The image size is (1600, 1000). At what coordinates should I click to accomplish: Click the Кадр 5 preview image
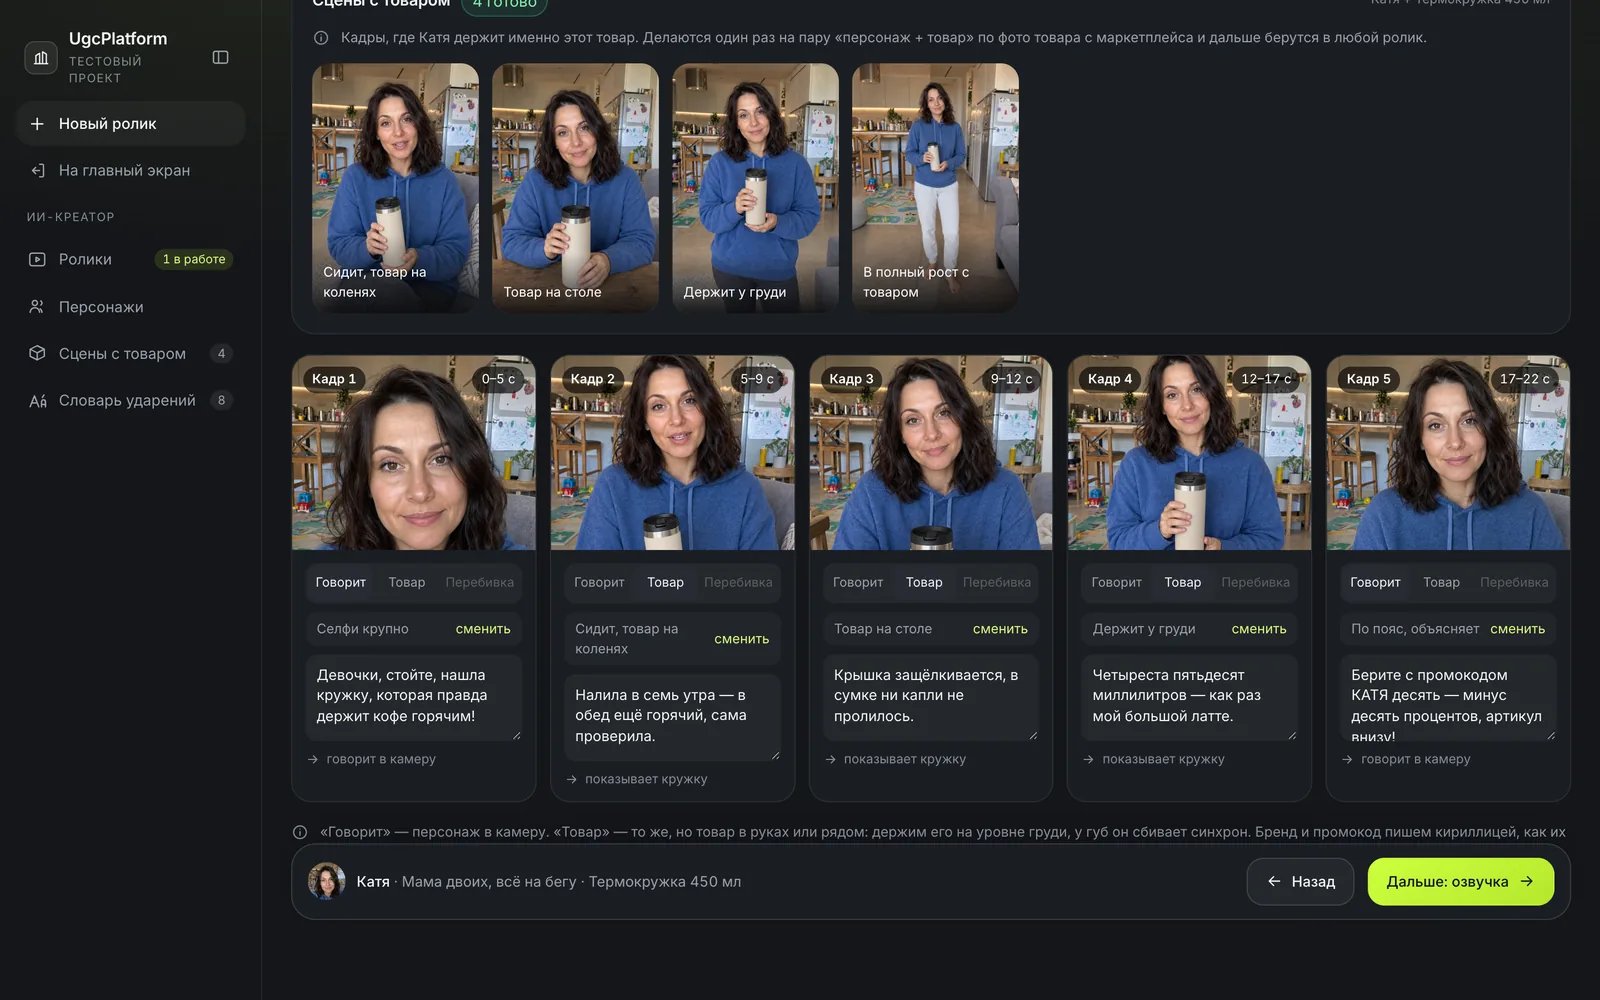coord(1448,453)
